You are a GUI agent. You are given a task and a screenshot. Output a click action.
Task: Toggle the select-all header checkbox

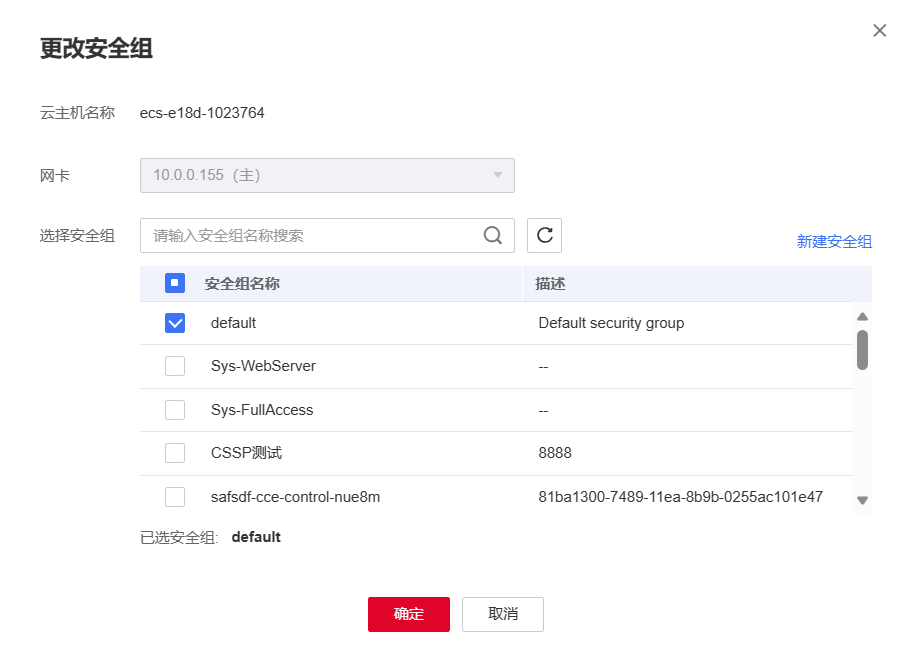tap(175, 284)
